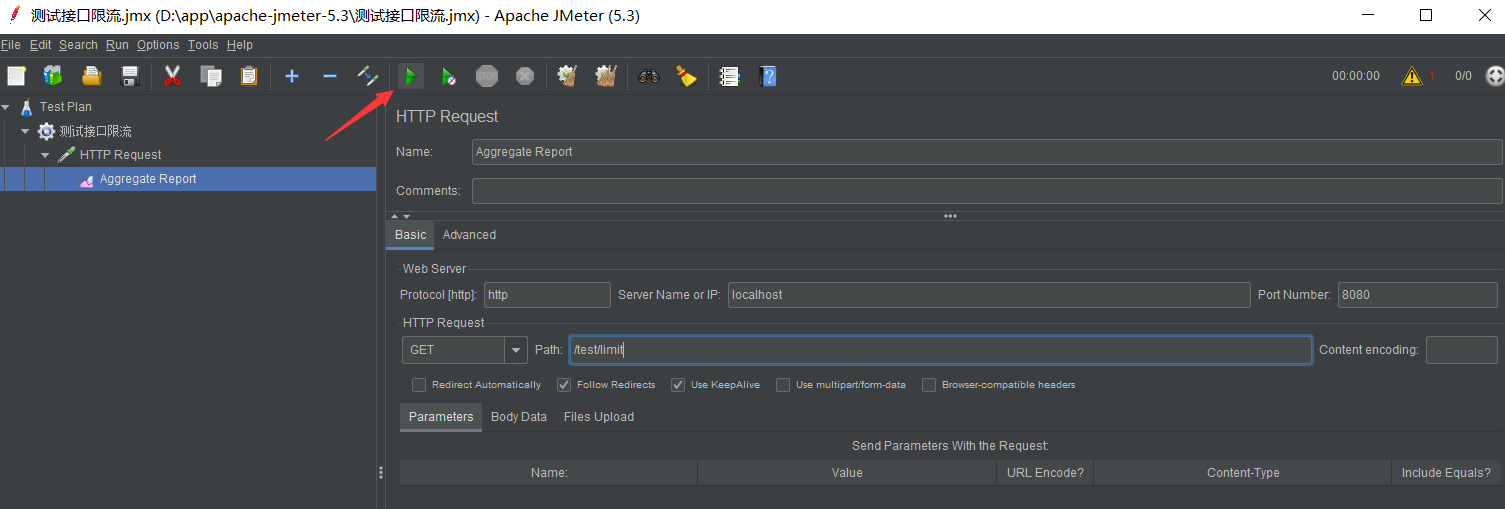This screenshot has height=509, width=1505.
Task: Collapse the 测试接口限流 thread group node
Action: 25,131
